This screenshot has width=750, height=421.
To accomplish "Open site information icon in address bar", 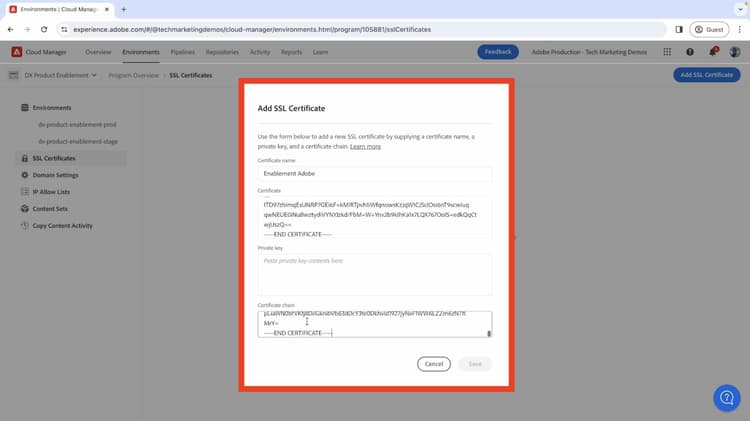I will pos(64,30).
